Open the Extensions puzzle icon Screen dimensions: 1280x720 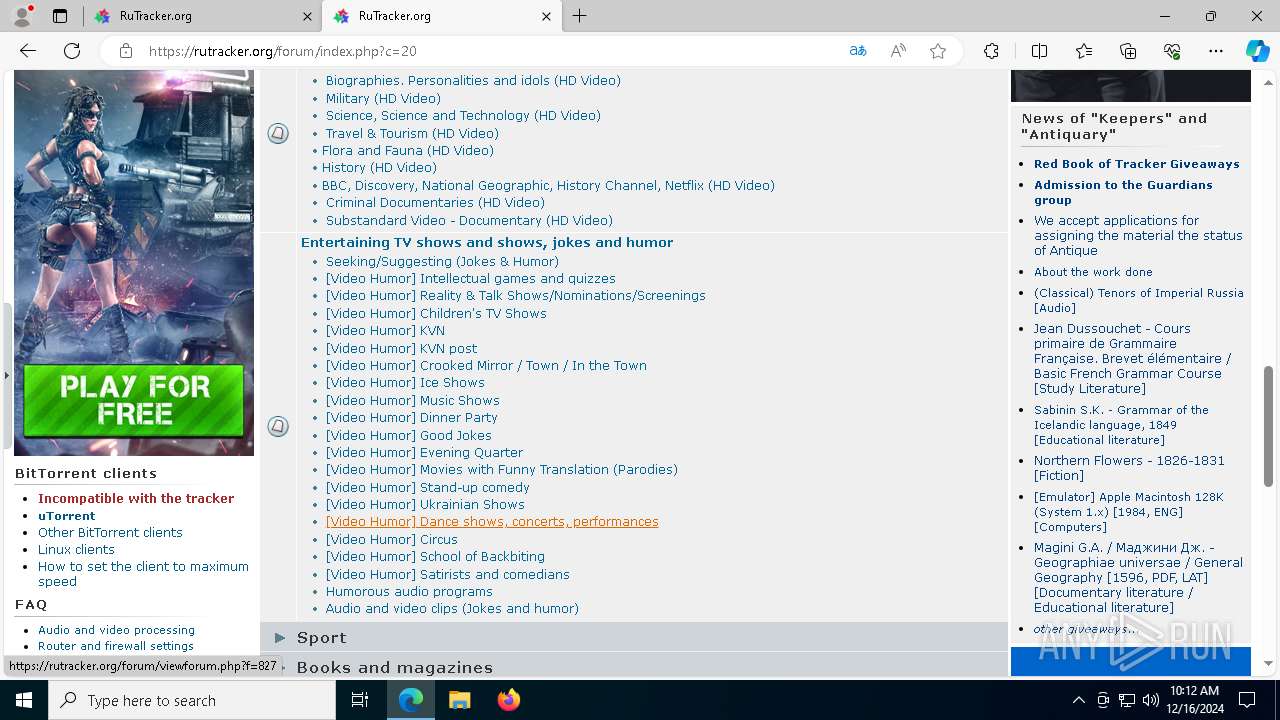[991, 51]
